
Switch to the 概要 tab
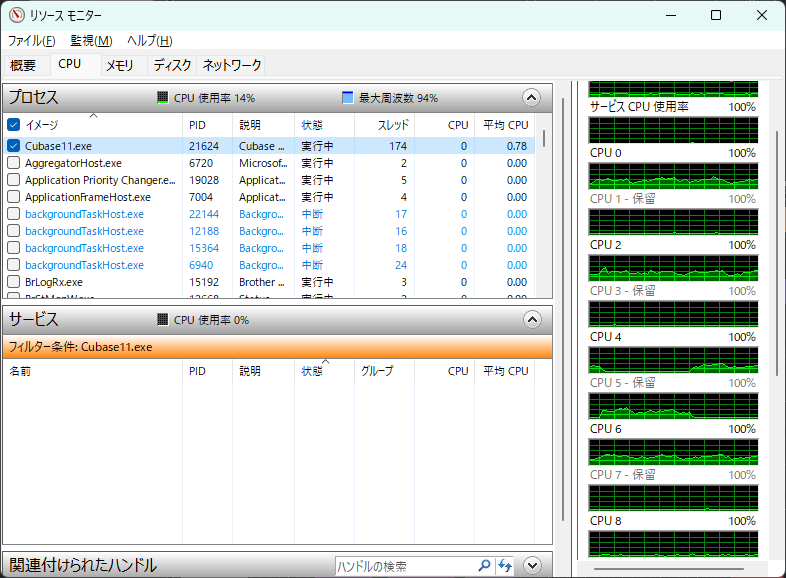[23, 65]
